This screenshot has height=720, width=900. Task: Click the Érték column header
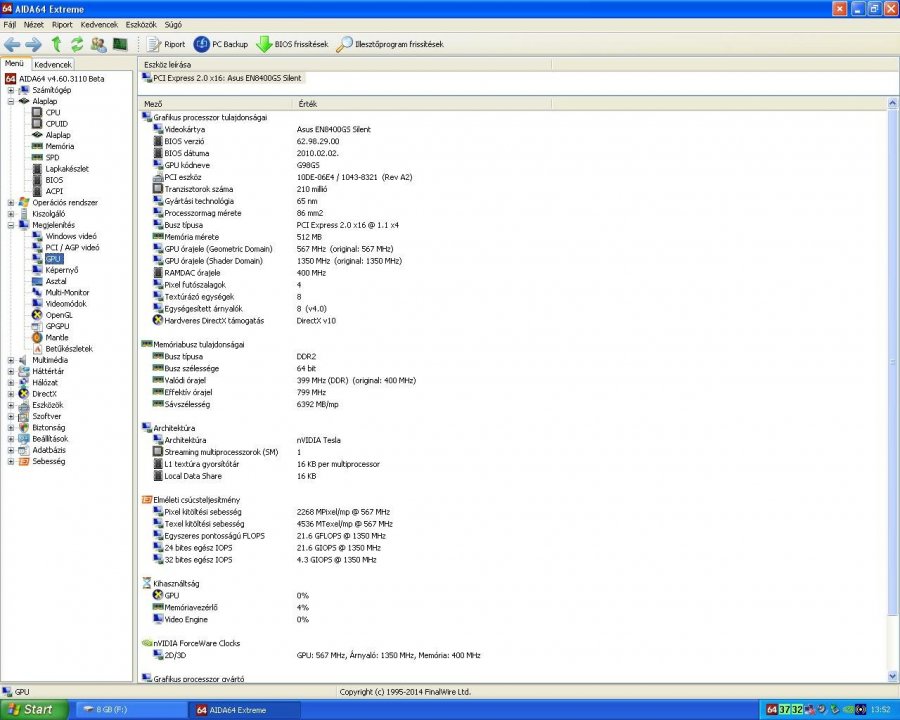(x=422, y=104)
